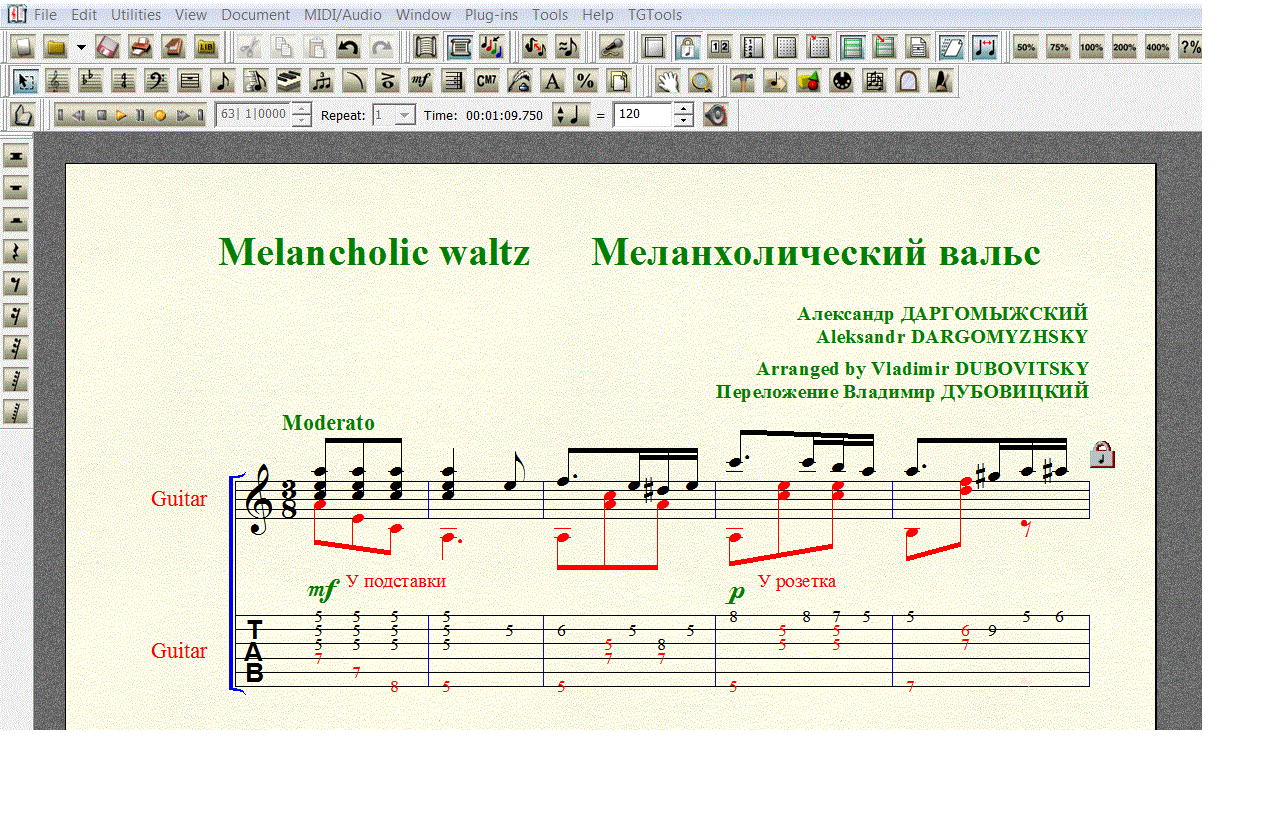
Task: Select the MIDI tool round connector icon
Action: 842,81
